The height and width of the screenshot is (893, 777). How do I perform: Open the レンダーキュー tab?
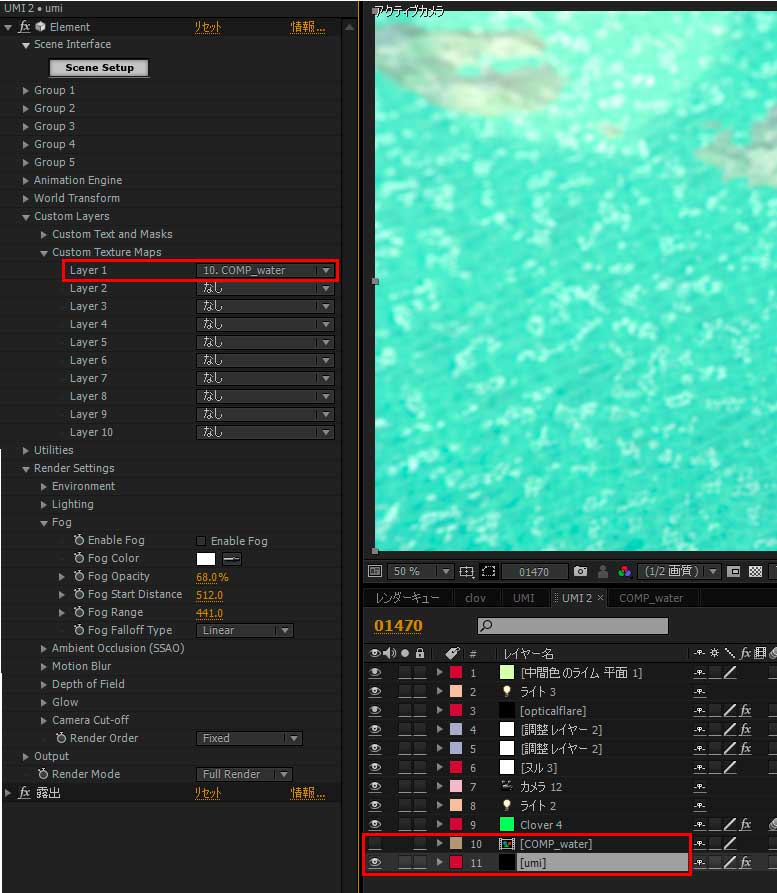click(x=407, y=598)
